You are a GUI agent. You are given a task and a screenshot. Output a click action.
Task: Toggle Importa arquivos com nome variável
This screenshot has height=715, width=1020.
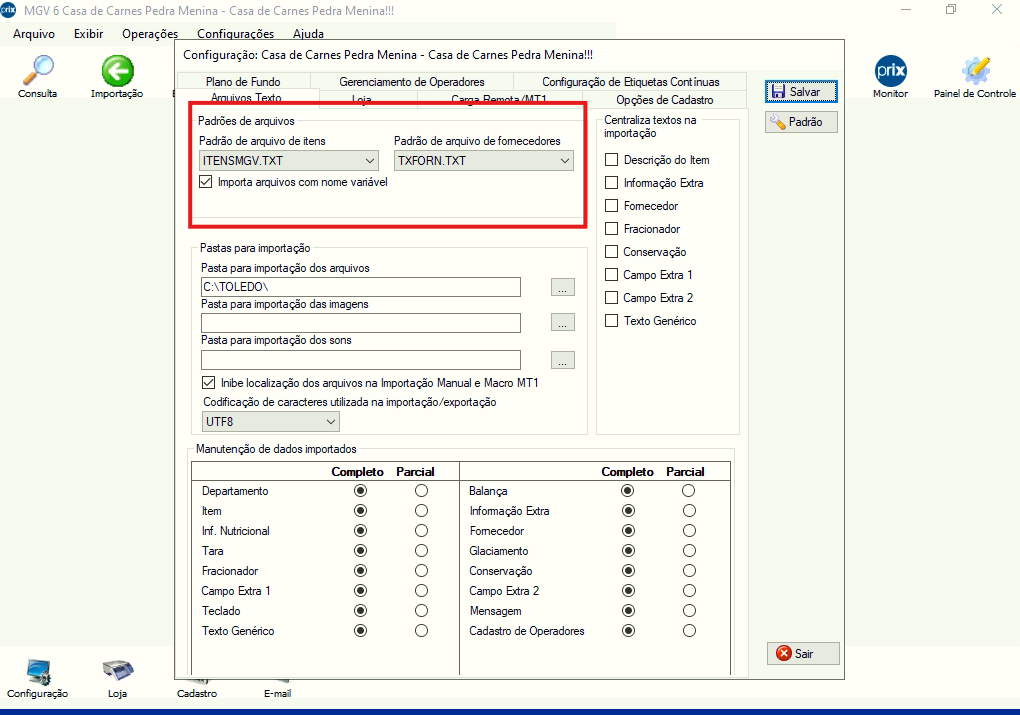tap(206, 182)
